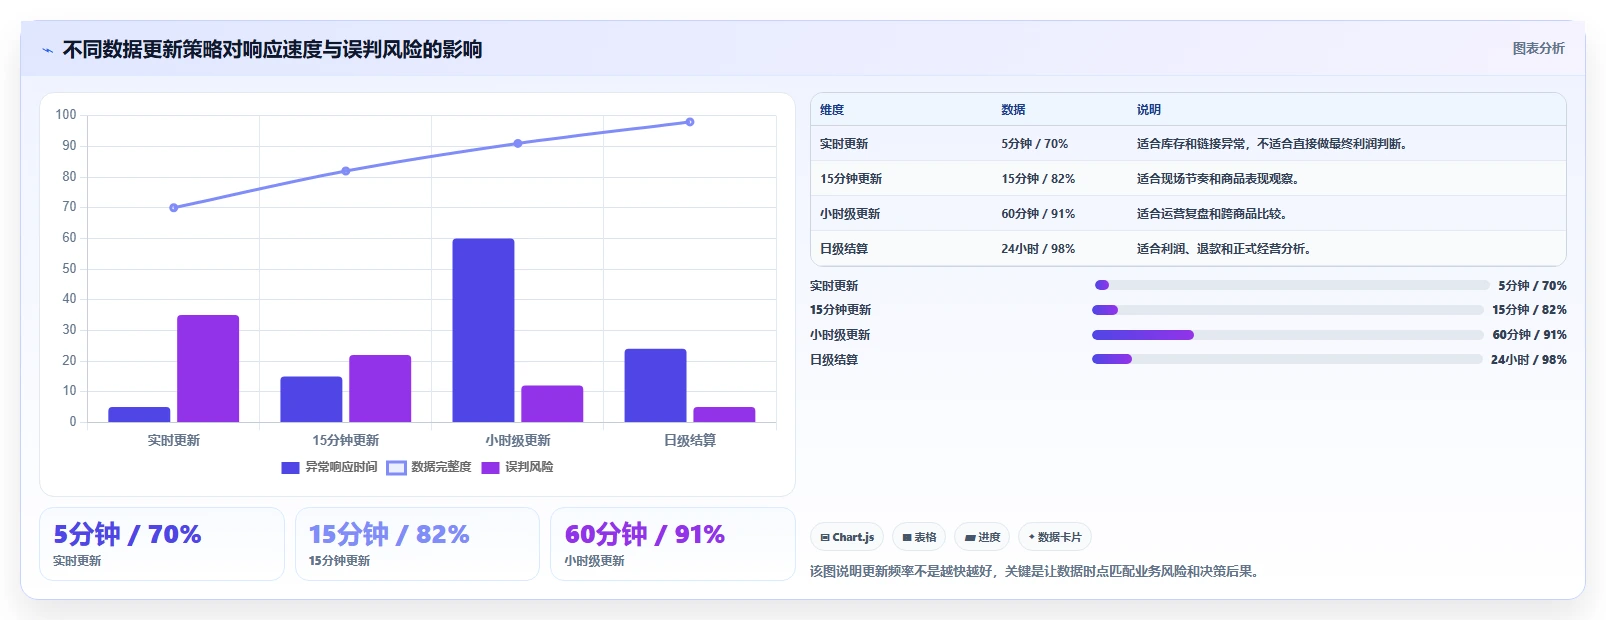Click table cell 15分钟 / 82%
This screenshot has height=620, width=1606.
point(1038,179)
